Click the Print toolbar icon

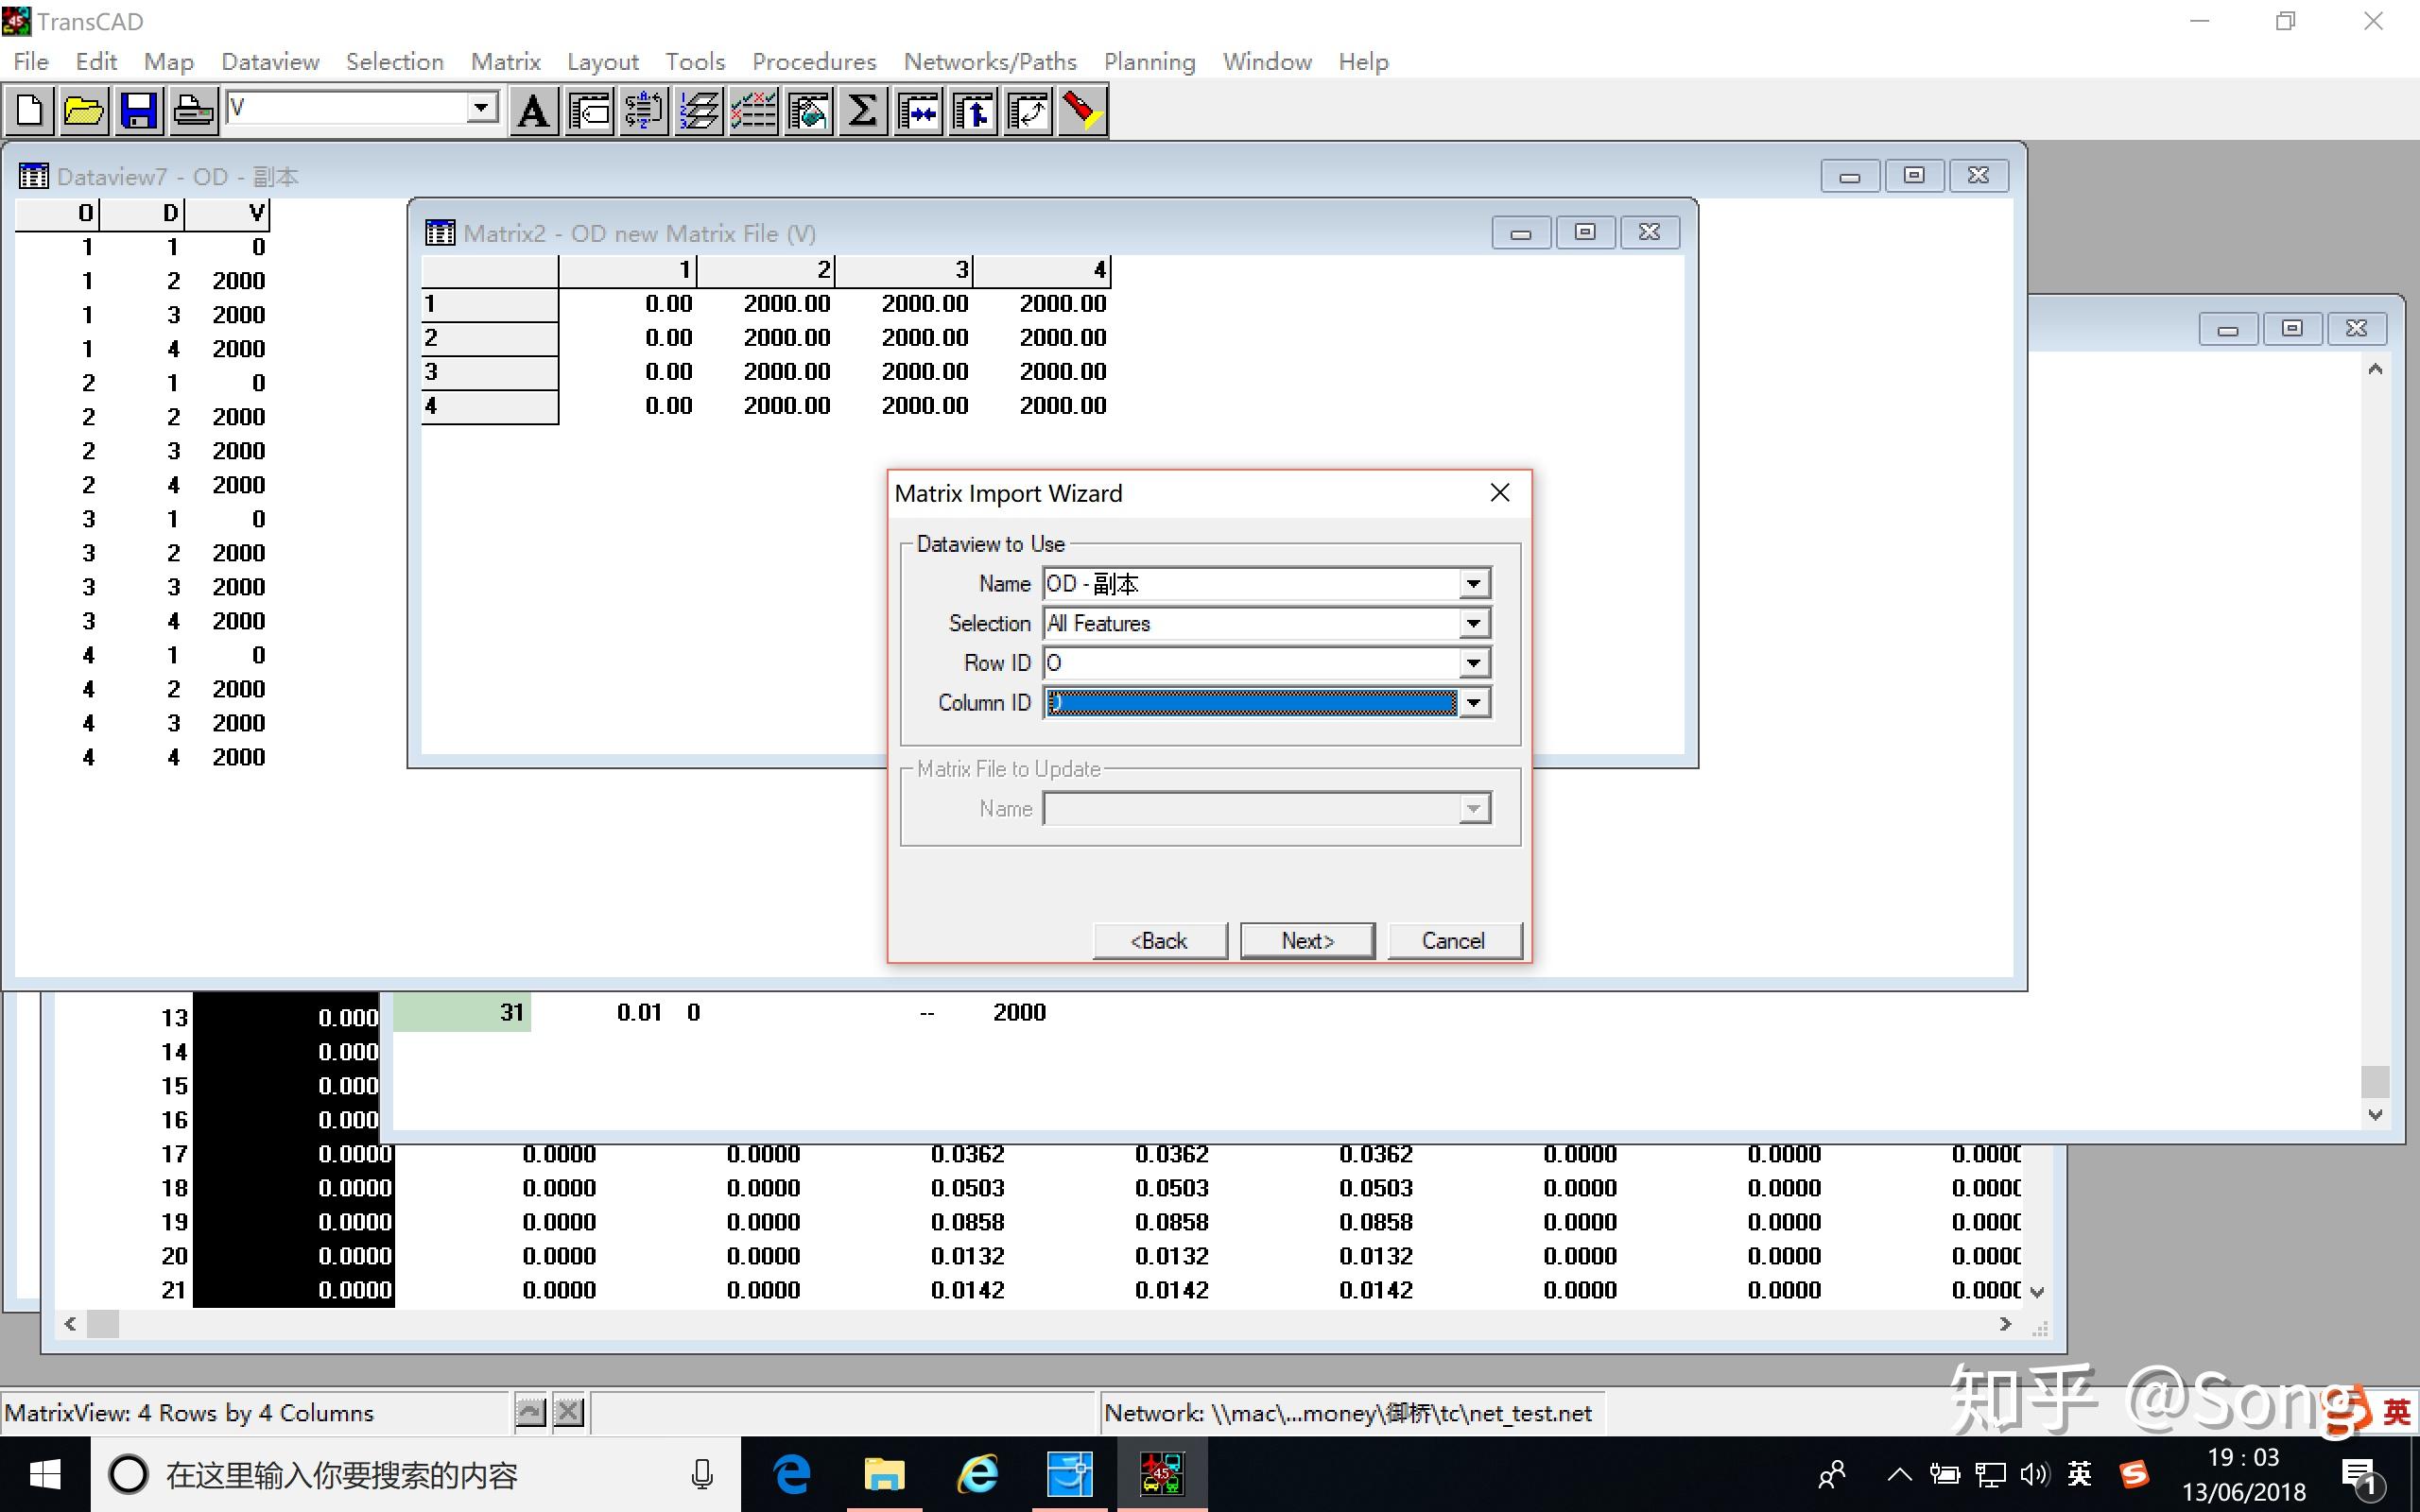tap(192, 110)
